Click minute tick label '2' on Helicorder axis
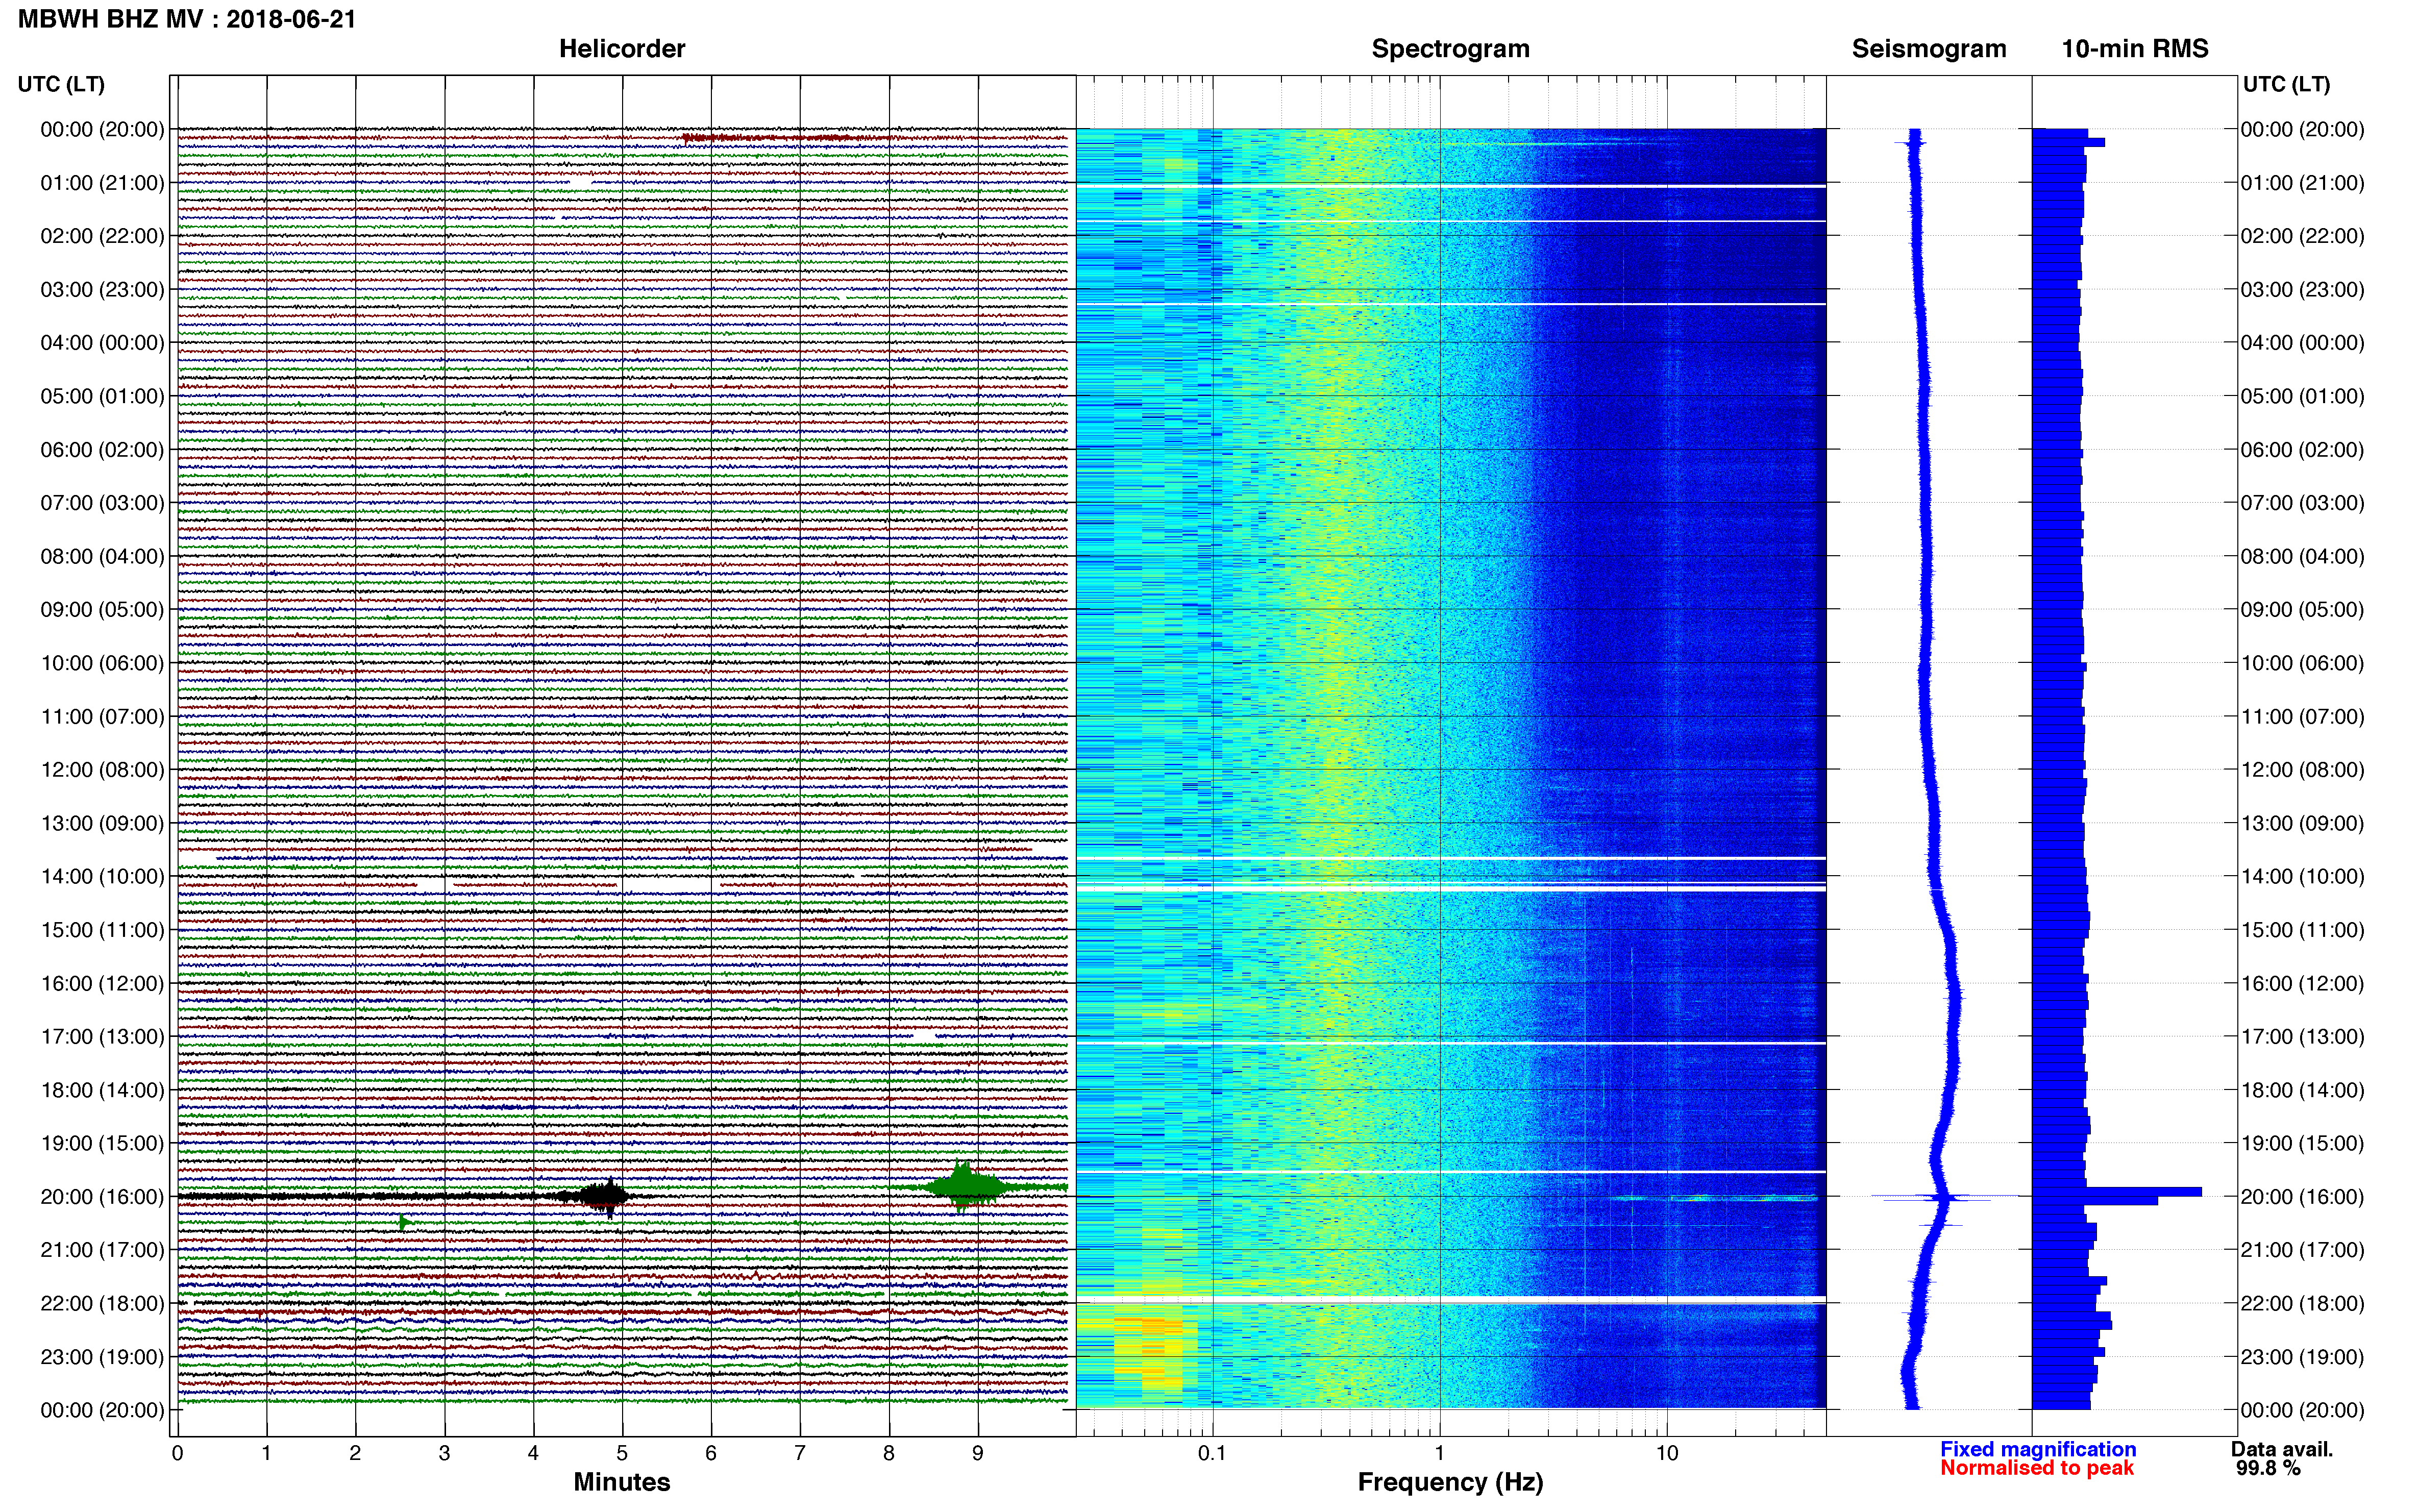Image resolution: width=2419 pixels, height=1512 pixels. (x=355, y=1453)
